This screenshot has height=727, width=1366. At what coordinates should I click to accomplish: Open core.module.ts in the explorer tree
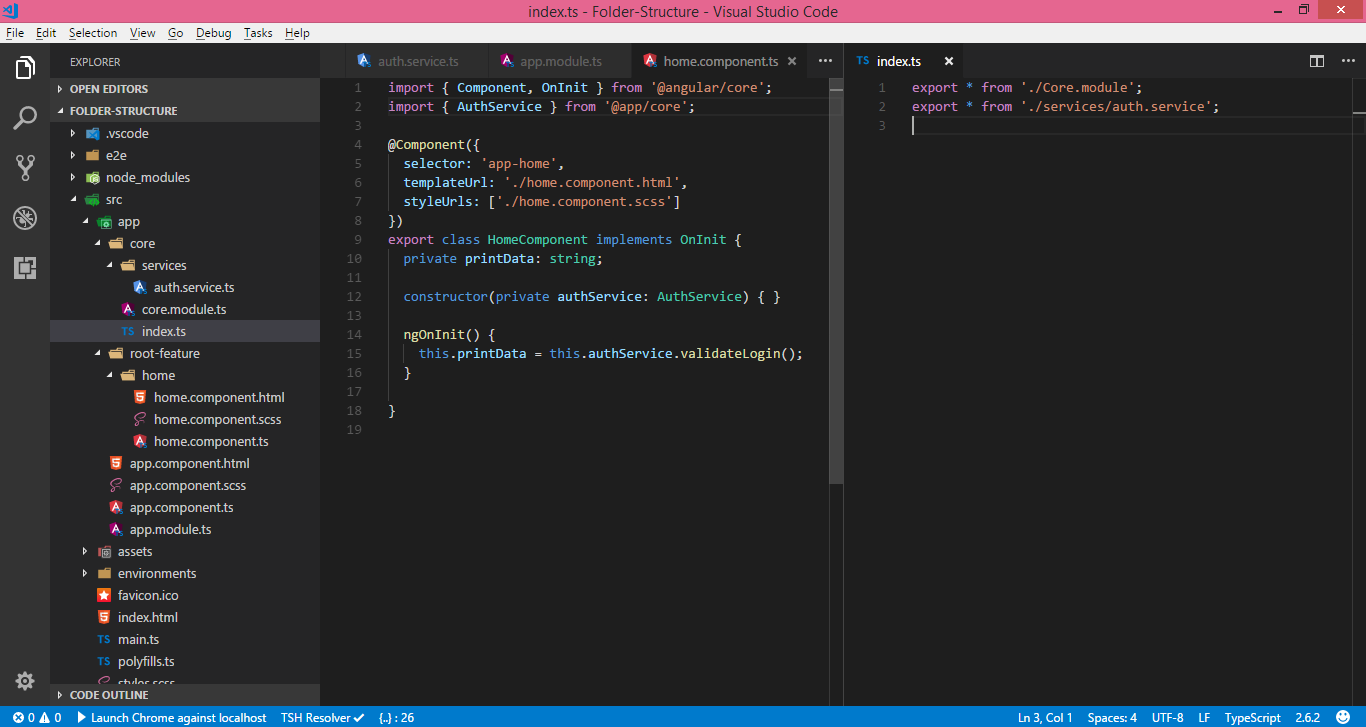pos(185,309)
